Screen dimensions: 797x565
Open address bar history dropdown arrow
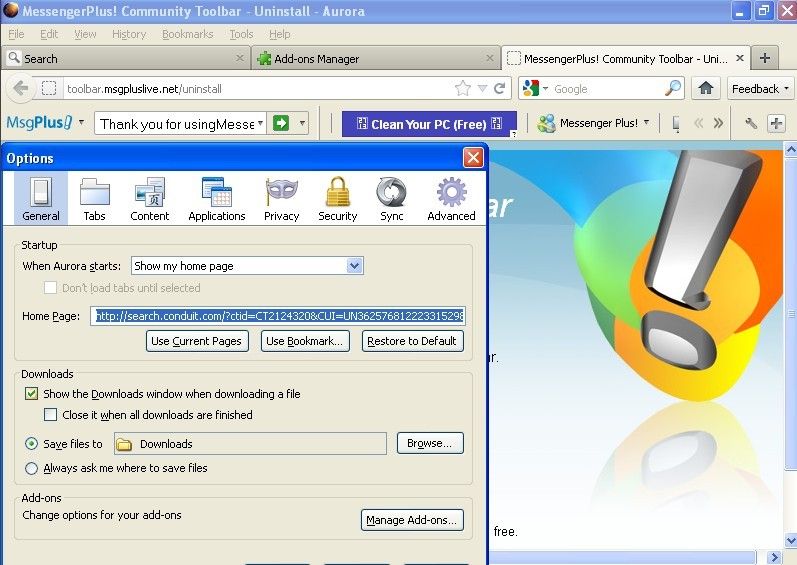tap(482, 89)
